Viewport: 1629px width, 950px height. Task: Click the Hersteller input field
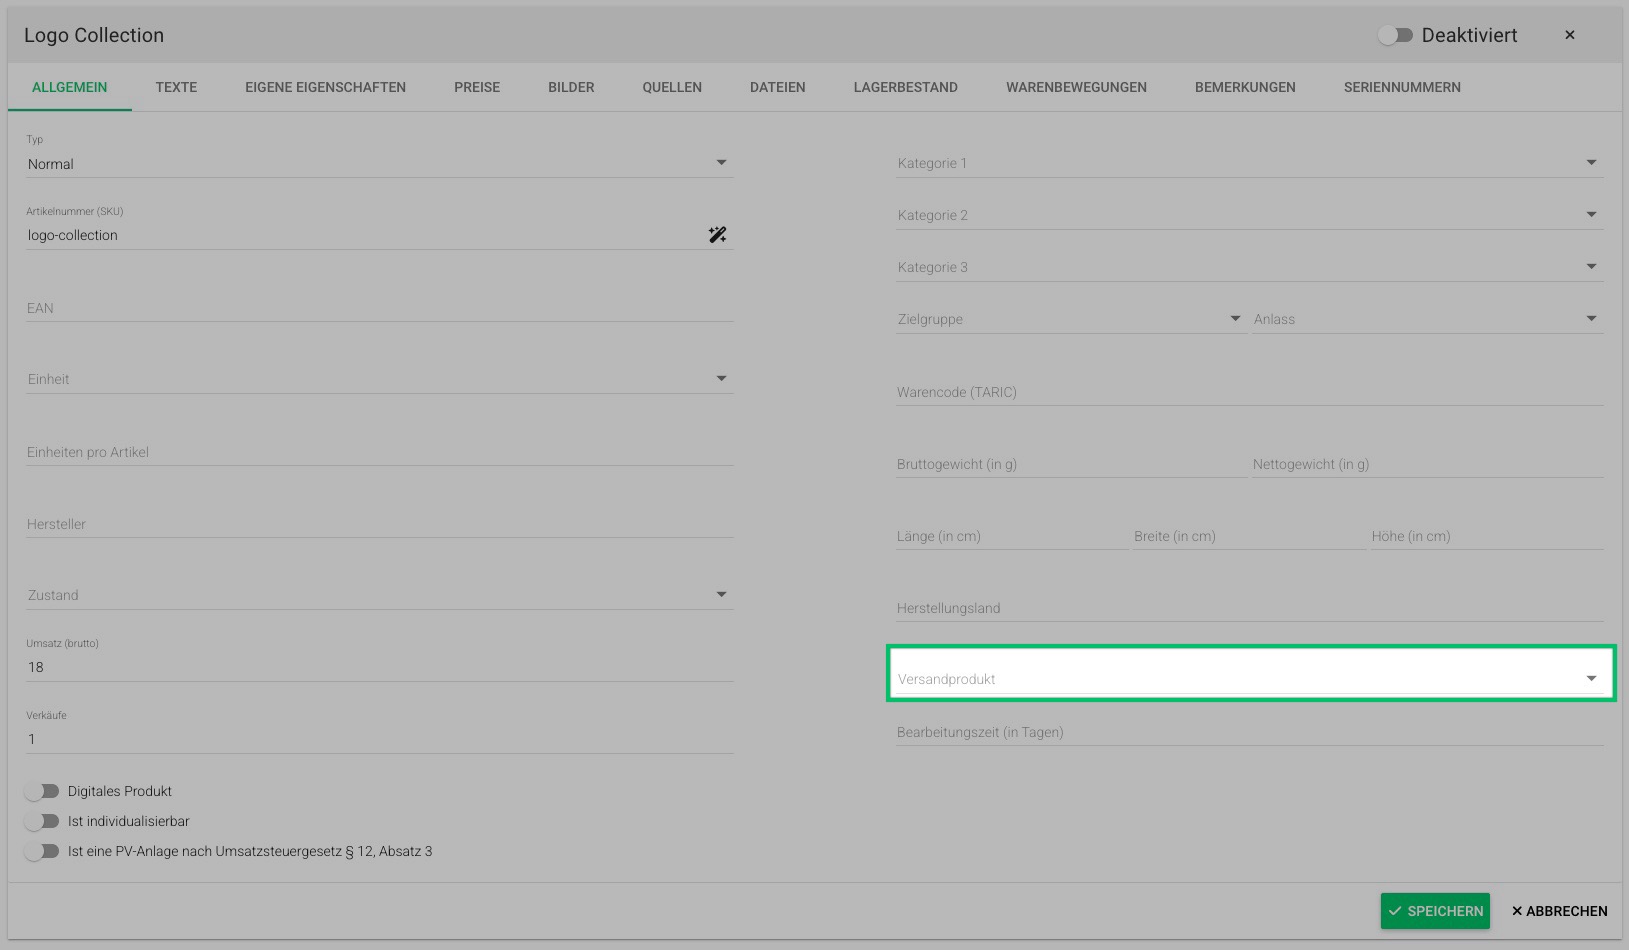point(380,524)
